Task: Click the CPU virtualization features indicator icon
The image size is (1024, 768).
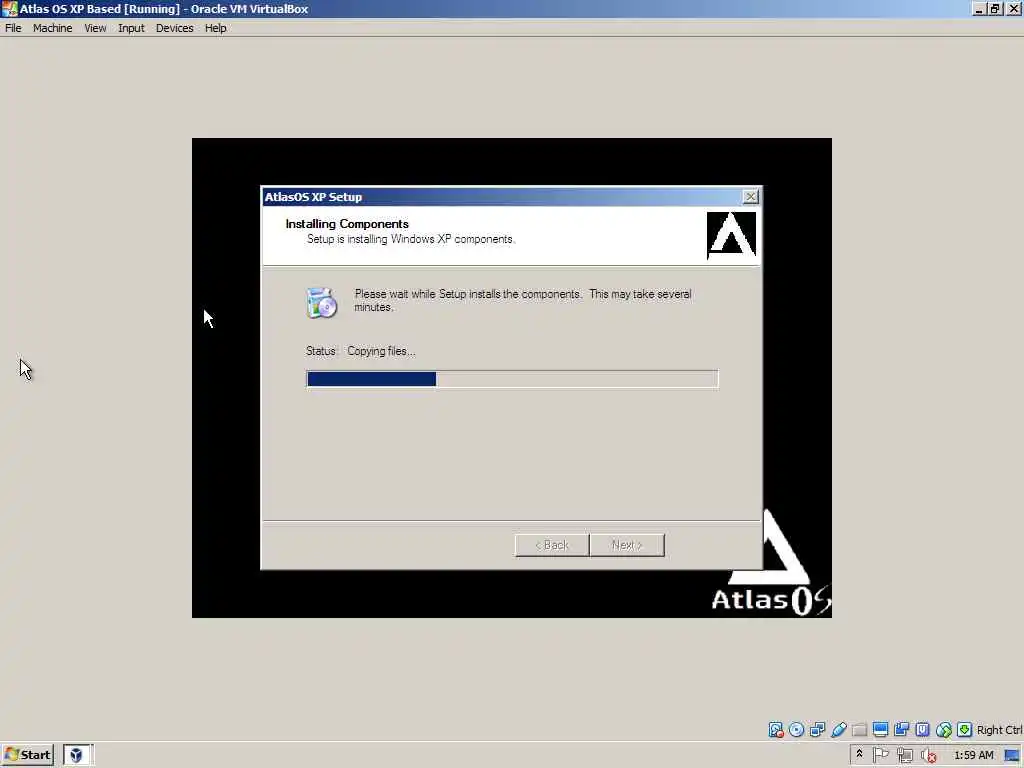Action: tap(922, 729)
